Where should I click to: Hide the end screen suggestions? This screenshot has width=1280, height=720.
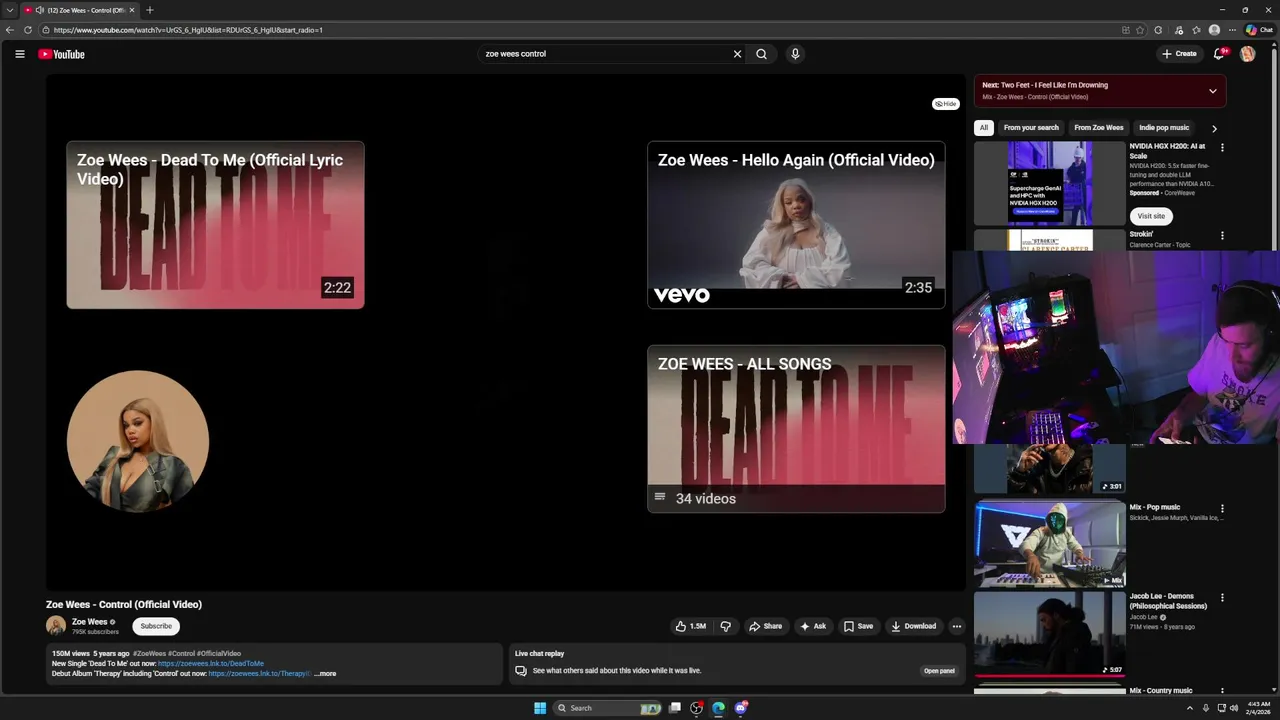[x=945, y=104]
